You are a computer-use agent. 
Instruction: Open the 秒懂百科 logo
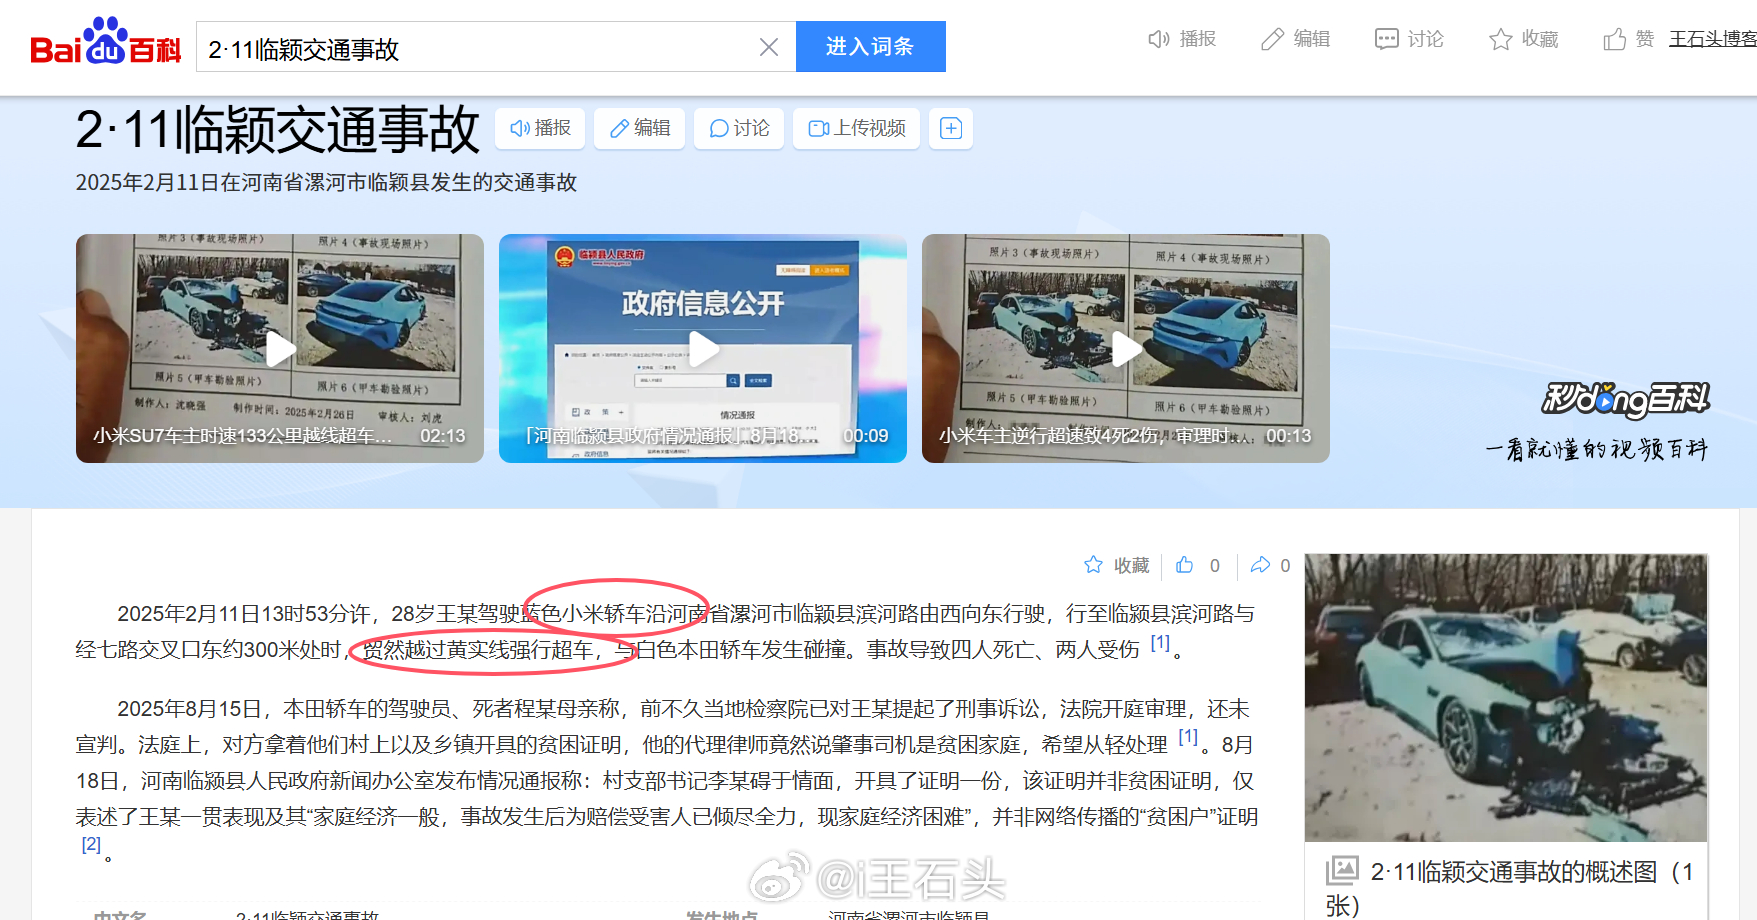pos(1625,400)
